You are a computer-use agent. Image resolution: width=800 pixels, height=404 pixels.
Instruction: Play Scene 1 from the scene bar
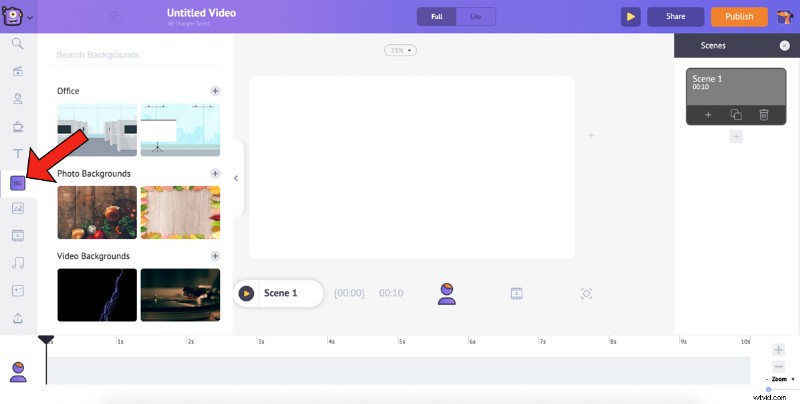246,293
